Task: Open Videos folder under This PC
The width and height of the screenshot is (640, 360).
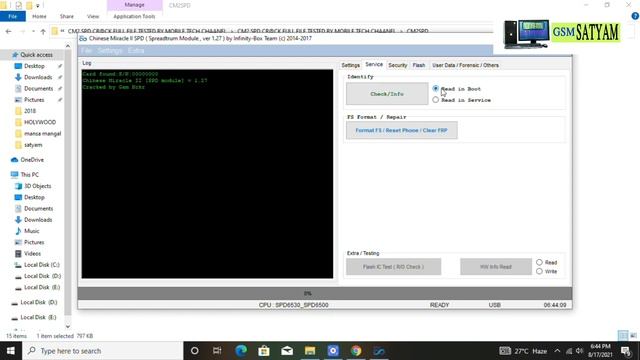Action: (x=32, y=253)
